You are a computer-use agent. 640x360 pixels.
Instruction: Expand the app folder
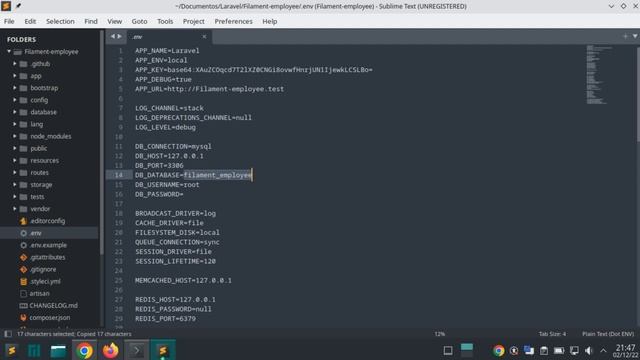click(x=15, y=76)
